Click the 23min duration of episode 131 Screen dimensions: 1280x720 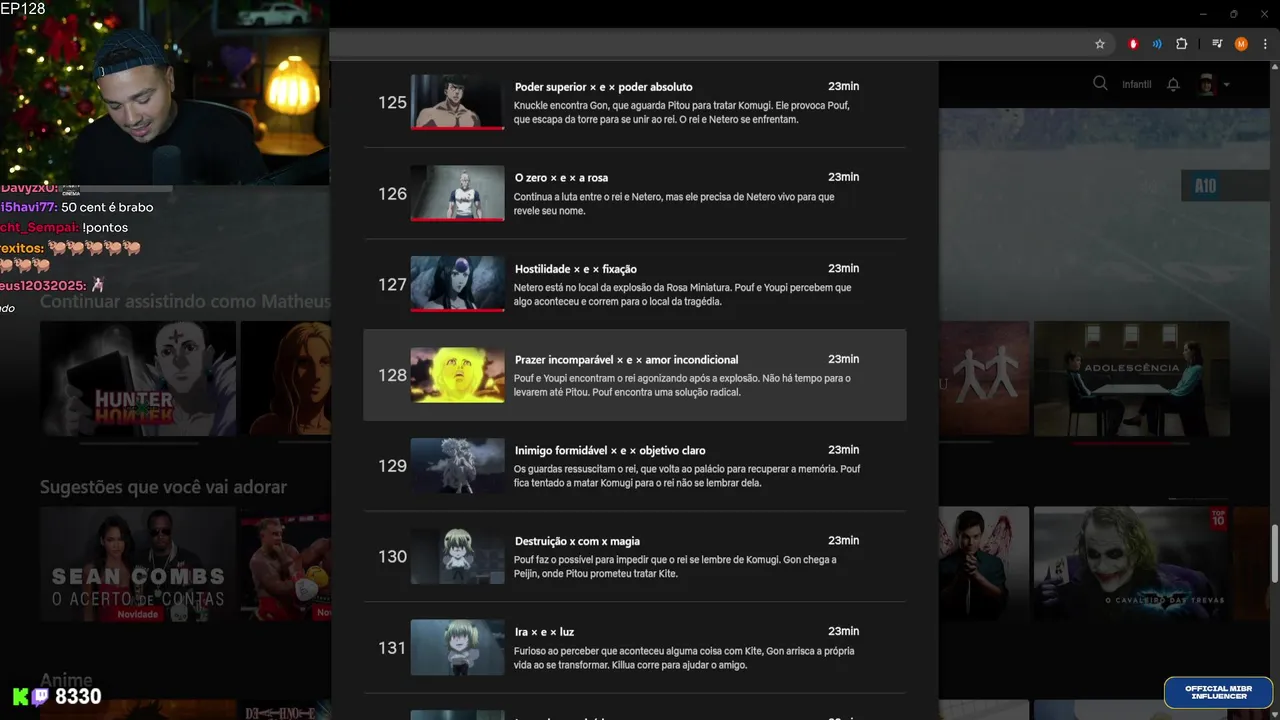click(x=843, y=631)
